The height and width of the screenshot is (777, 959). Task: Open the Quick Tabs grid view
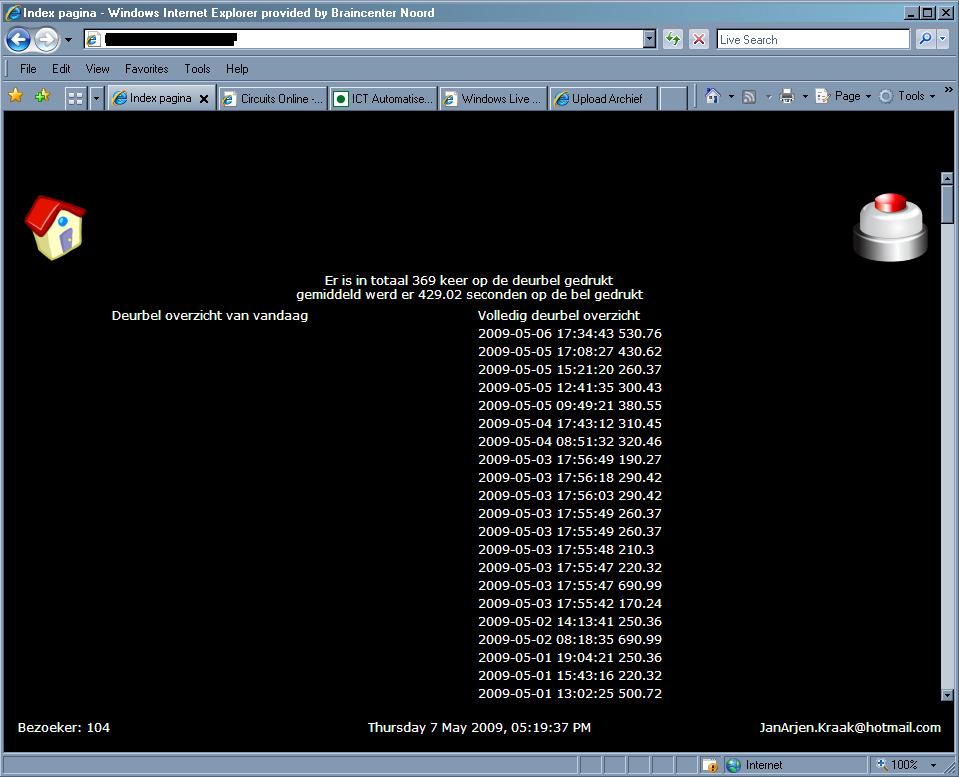point(75,98)
